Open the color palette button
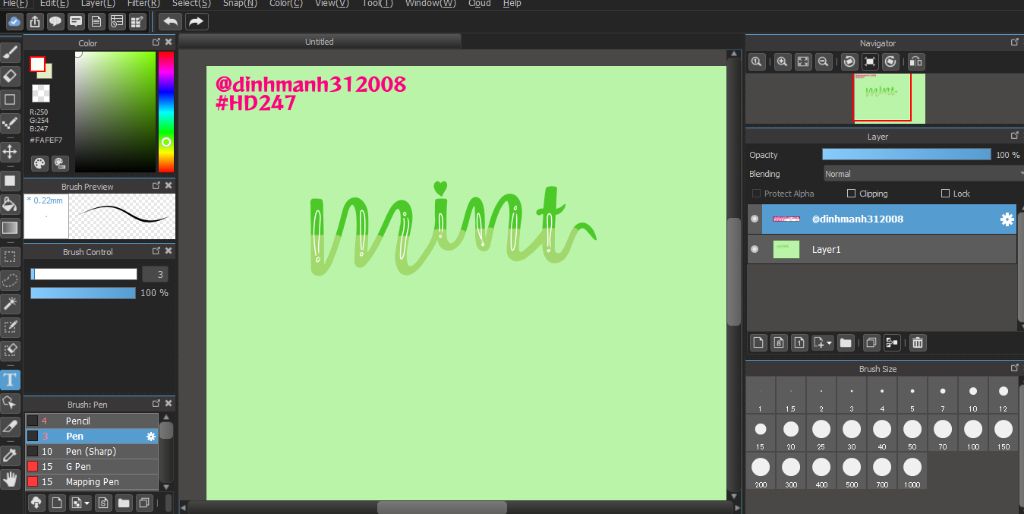Viewport: 1024px width, 514px height. pos(40,163)
